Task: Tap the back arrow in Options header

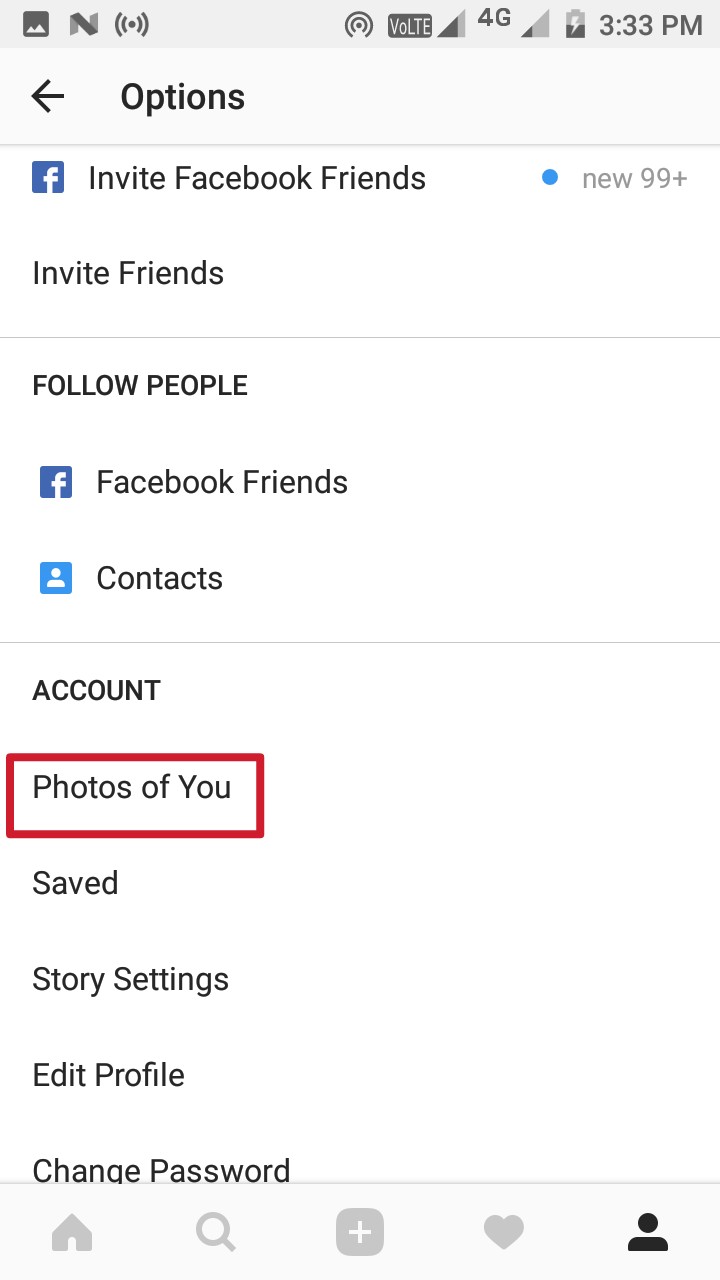Action: pos(47,97)
